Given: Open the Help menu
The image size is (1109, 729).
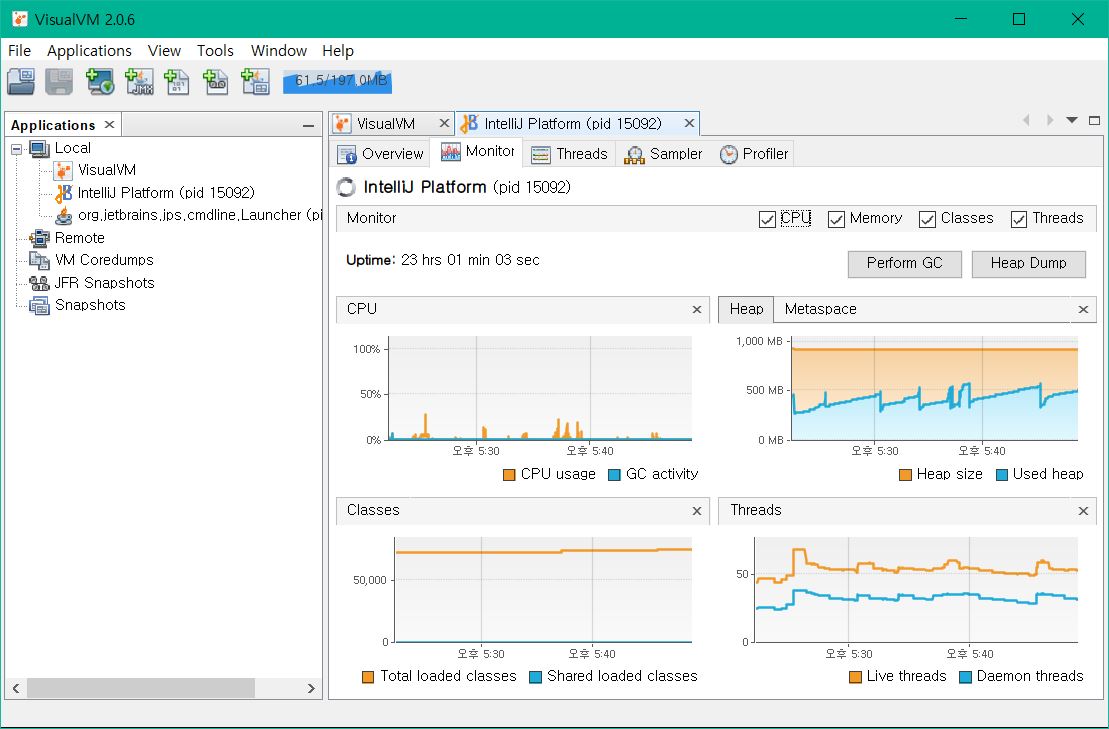Looking at the screenshot, I should click(x=337, y=51).
